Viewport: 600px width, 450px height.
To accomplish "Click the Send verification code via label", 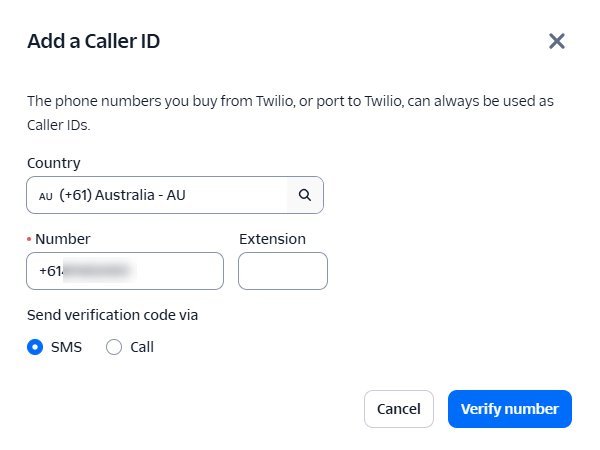I will tap(112, 314).
